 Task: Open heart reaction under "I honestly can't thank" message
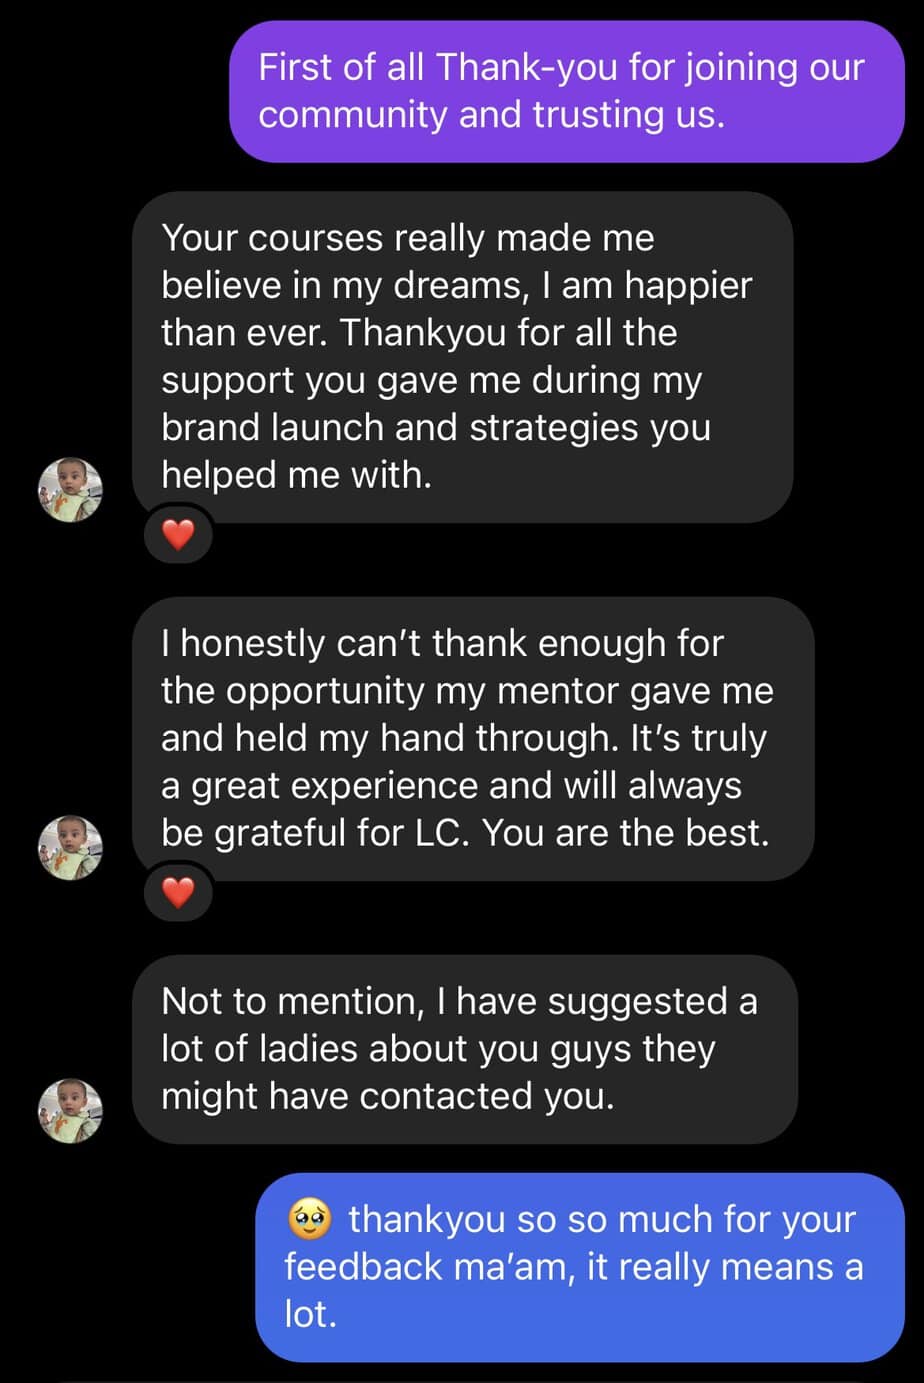tap(178, 893)
